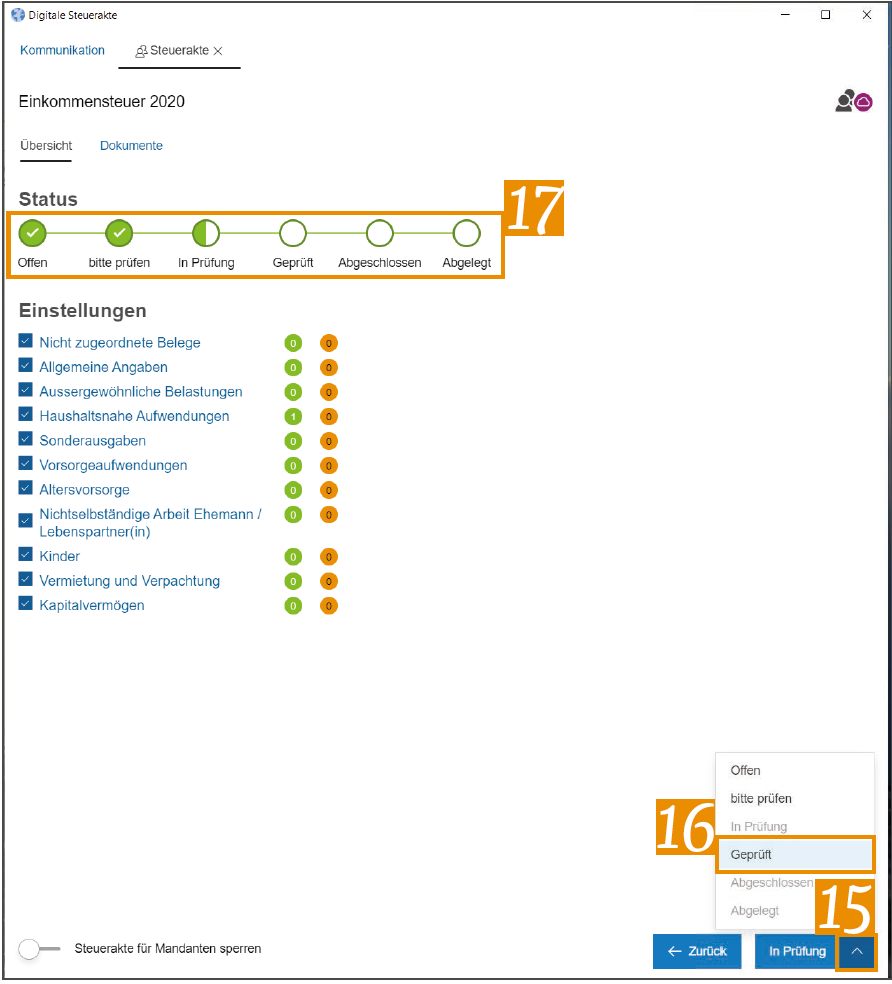Click the 'bitte prüfen' status circle

pos(119,233)
